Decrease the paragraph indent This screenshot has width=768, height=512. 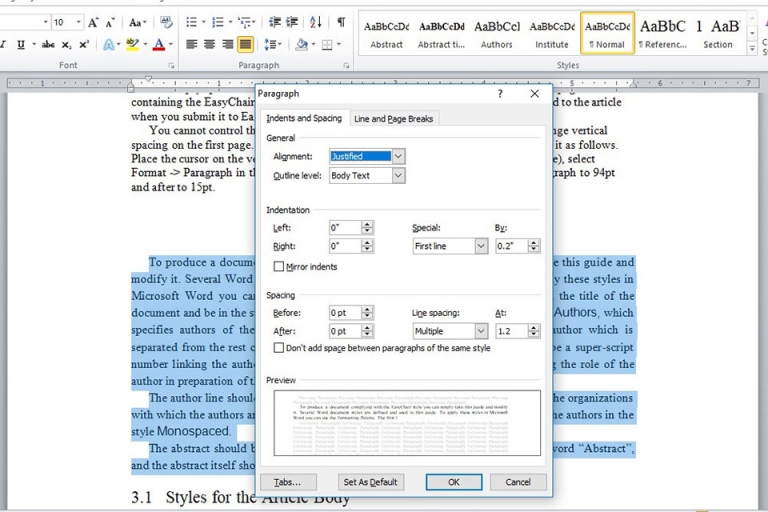pos(275,22)
